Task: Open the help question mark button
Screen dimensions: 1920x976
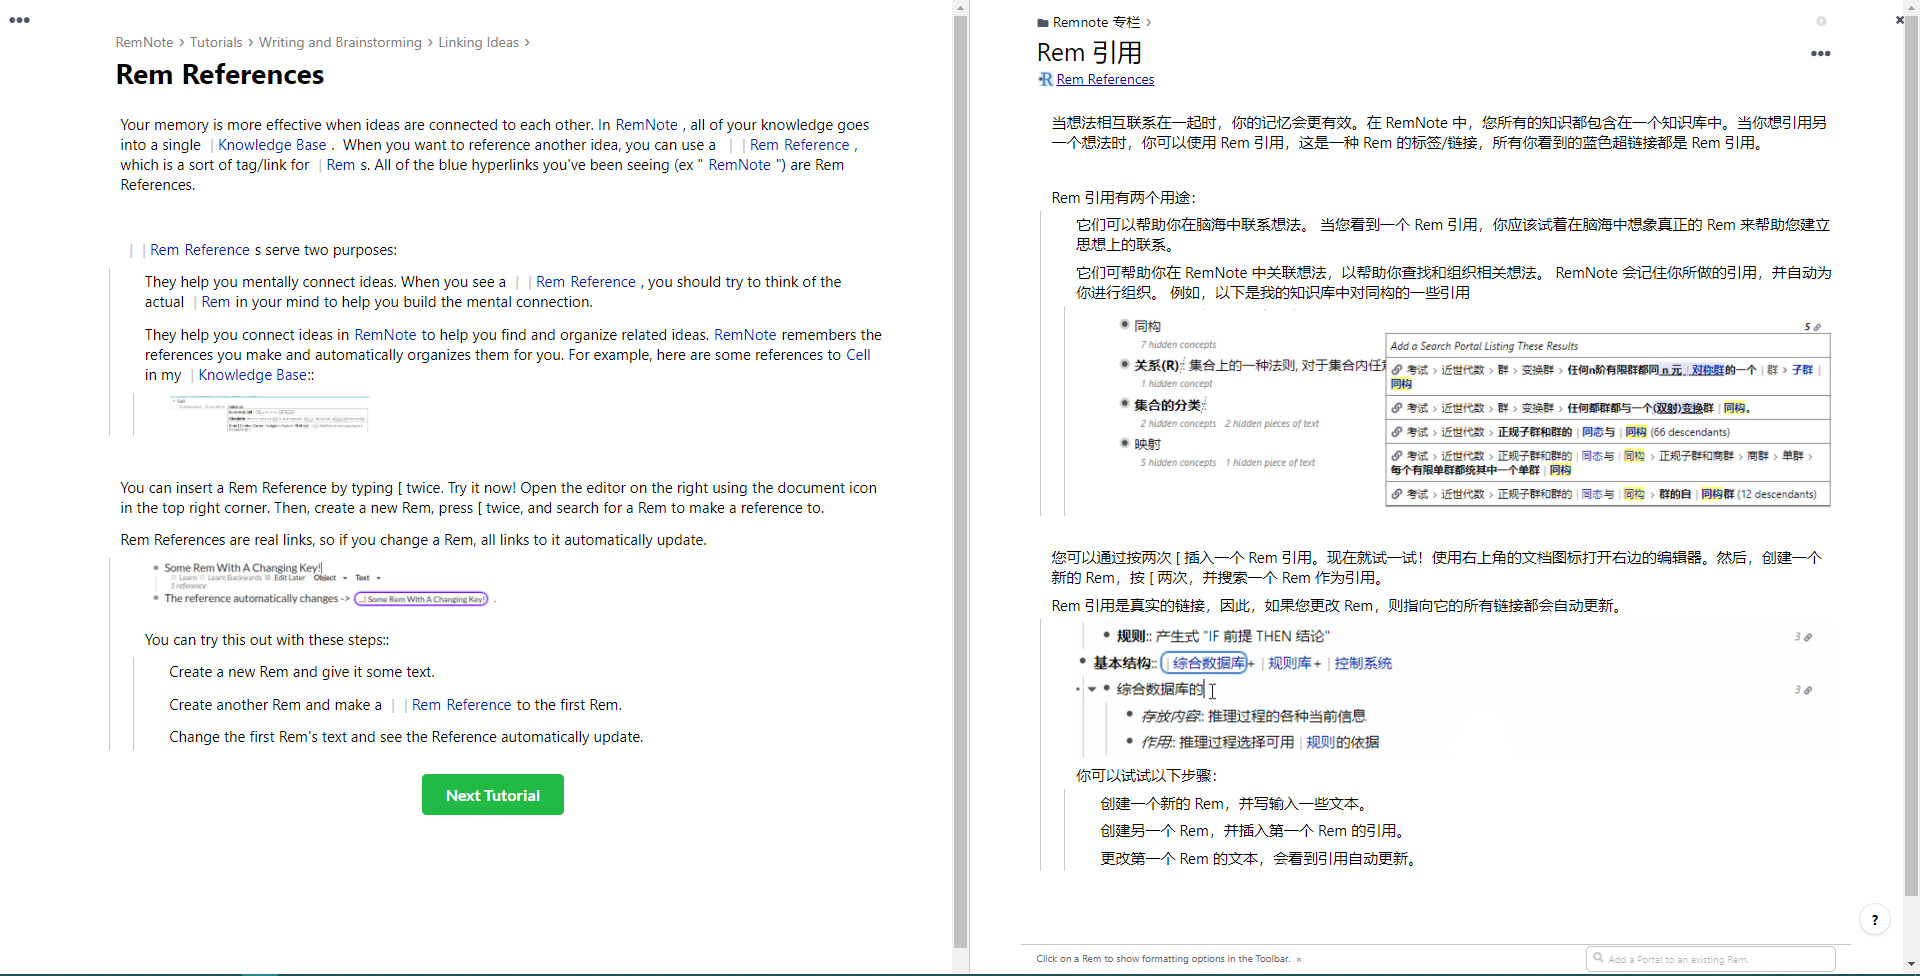Action: click(1875, 920)
